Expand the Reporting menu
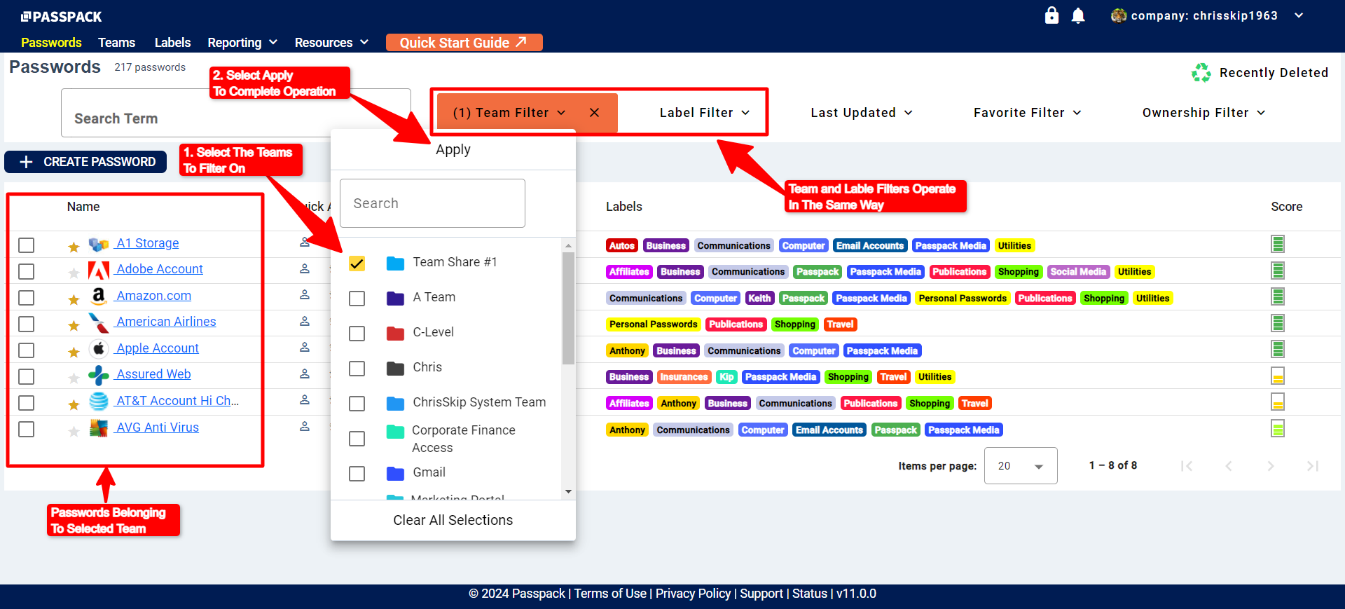This screenshot has height=609, width=1345. point(242,43)
